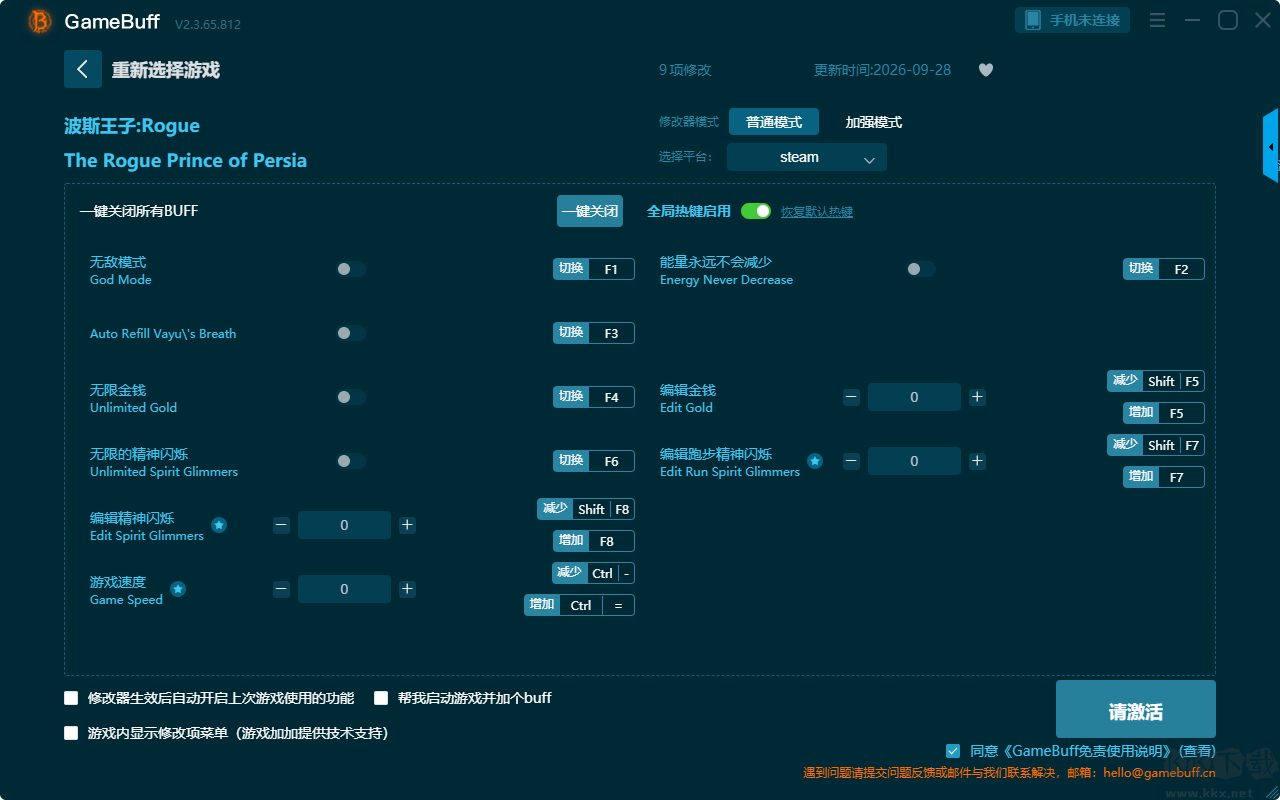Toggle God Mode switch
This screenshot has width=1280, height=800.
pyautogui.click(x=351, y=269)
